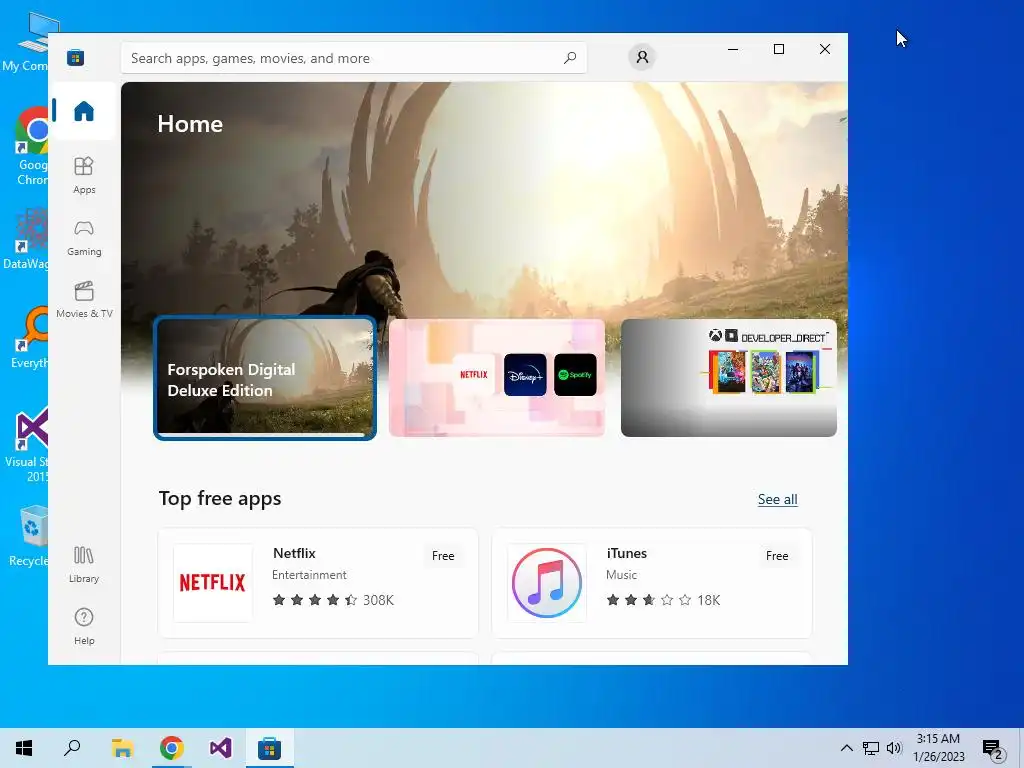Open the Home section in sidebar
The height and width of the screenshot is (768, 1024).
click(84, 110)
